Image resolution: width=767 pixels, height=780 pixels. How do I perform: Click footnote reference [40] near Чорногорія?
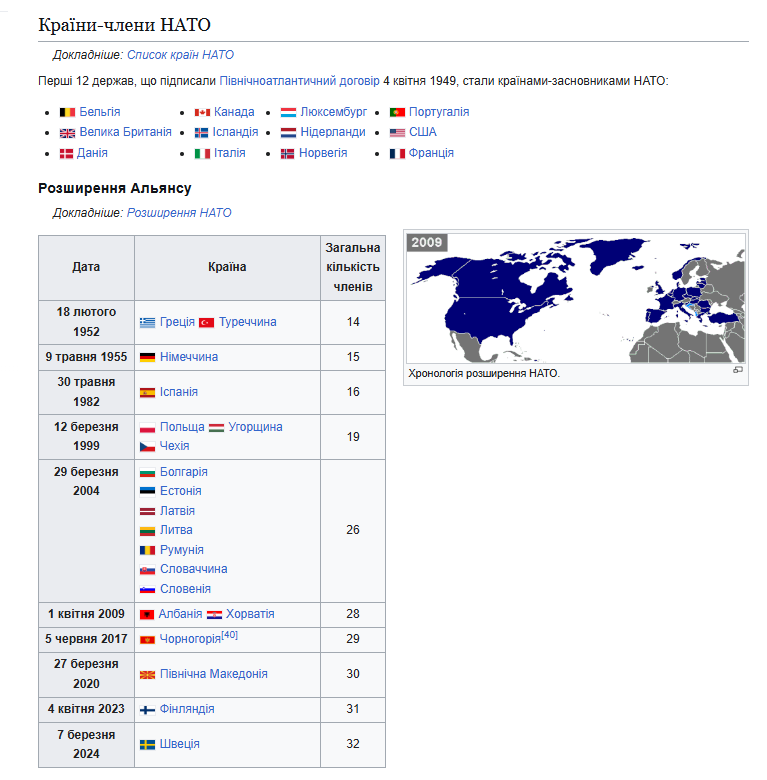[x=229, y=635]
